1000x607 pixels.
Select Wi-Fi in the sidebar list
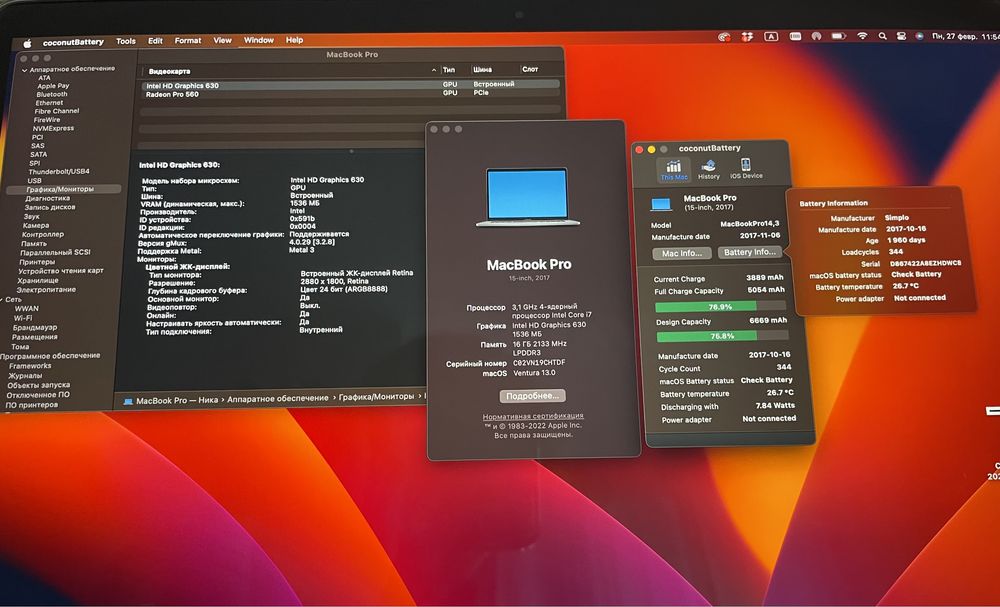23,318
